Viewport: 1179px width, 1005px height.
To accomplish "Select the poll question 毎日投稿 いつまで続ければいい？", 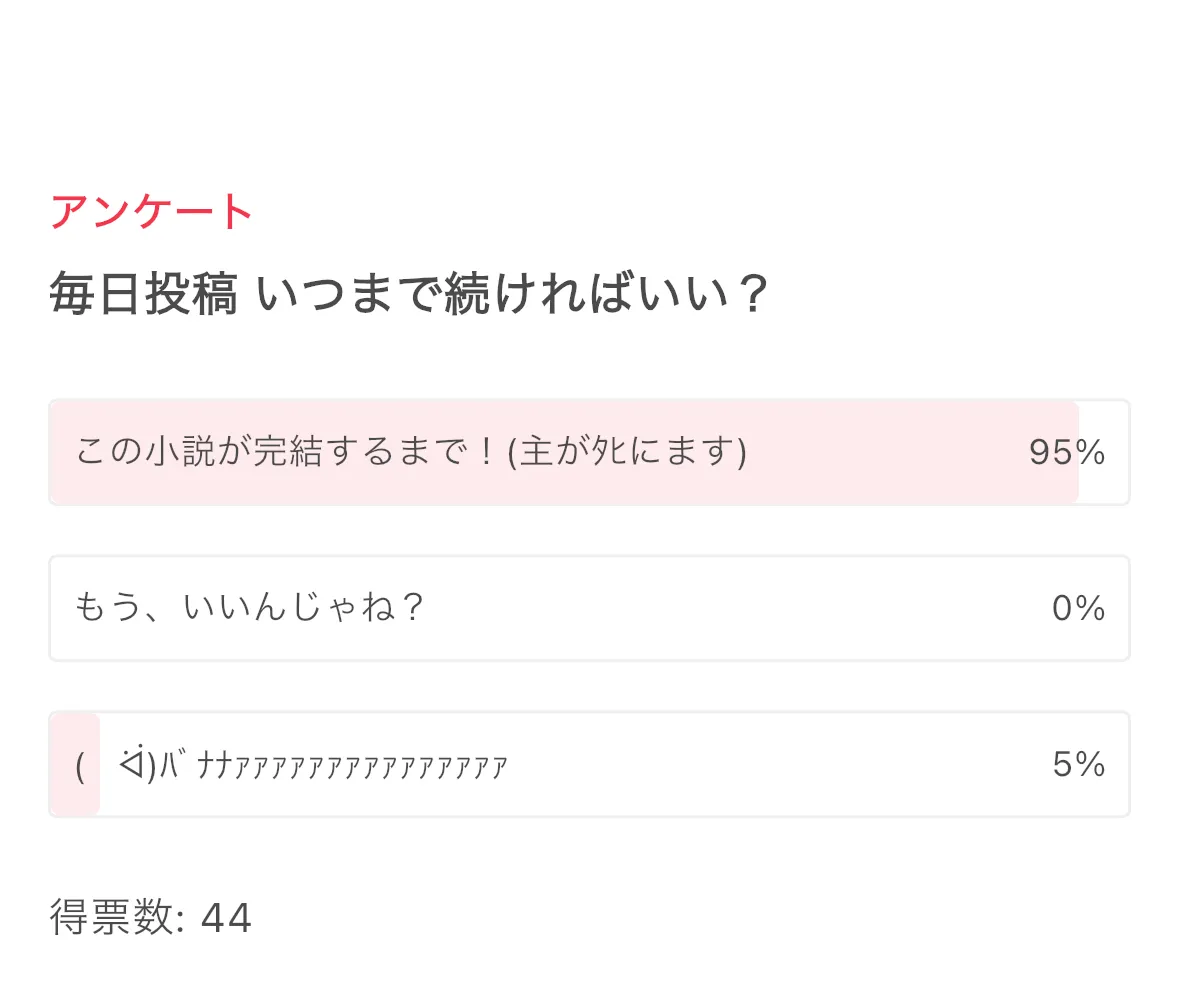I will [409, 293].
